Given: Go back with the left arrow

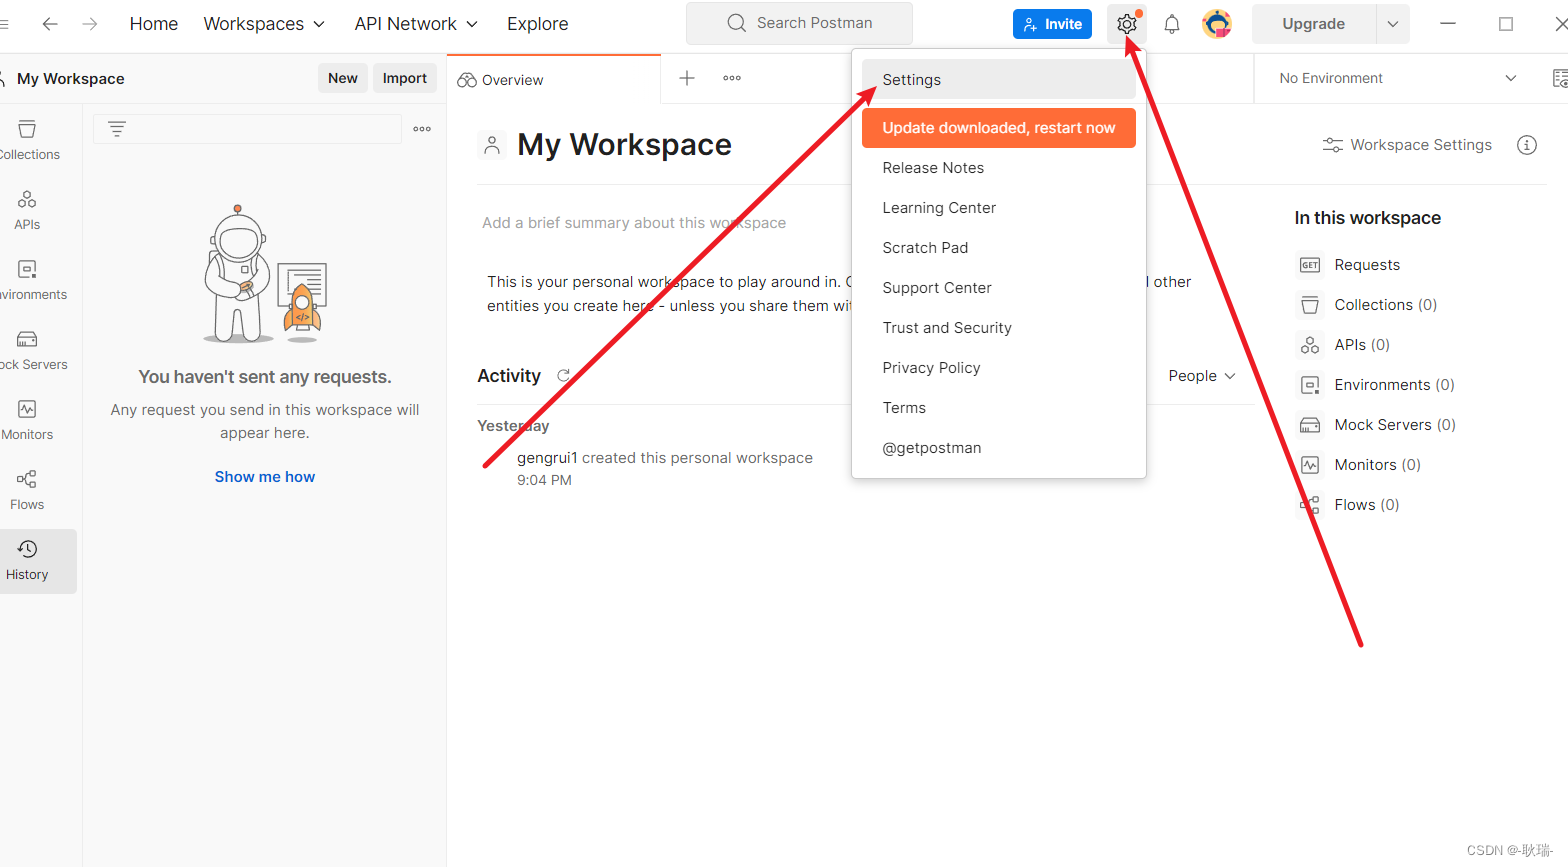Looking at the screenshot, I should pos(50,24).
